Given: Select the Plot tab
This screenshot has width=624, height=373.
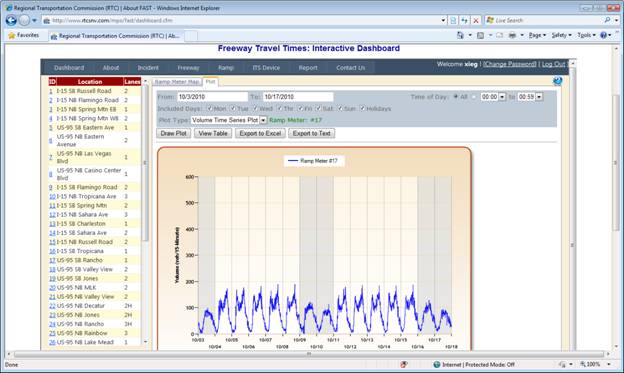Looking at the screenshot, I should [x=210, y=82].
